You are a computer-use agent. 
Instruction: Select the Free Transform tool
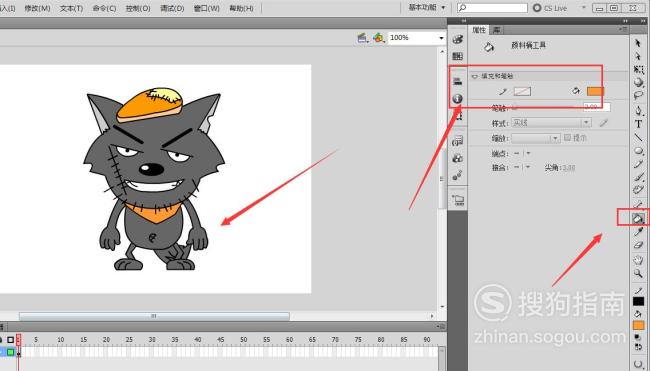coord(638,69)
